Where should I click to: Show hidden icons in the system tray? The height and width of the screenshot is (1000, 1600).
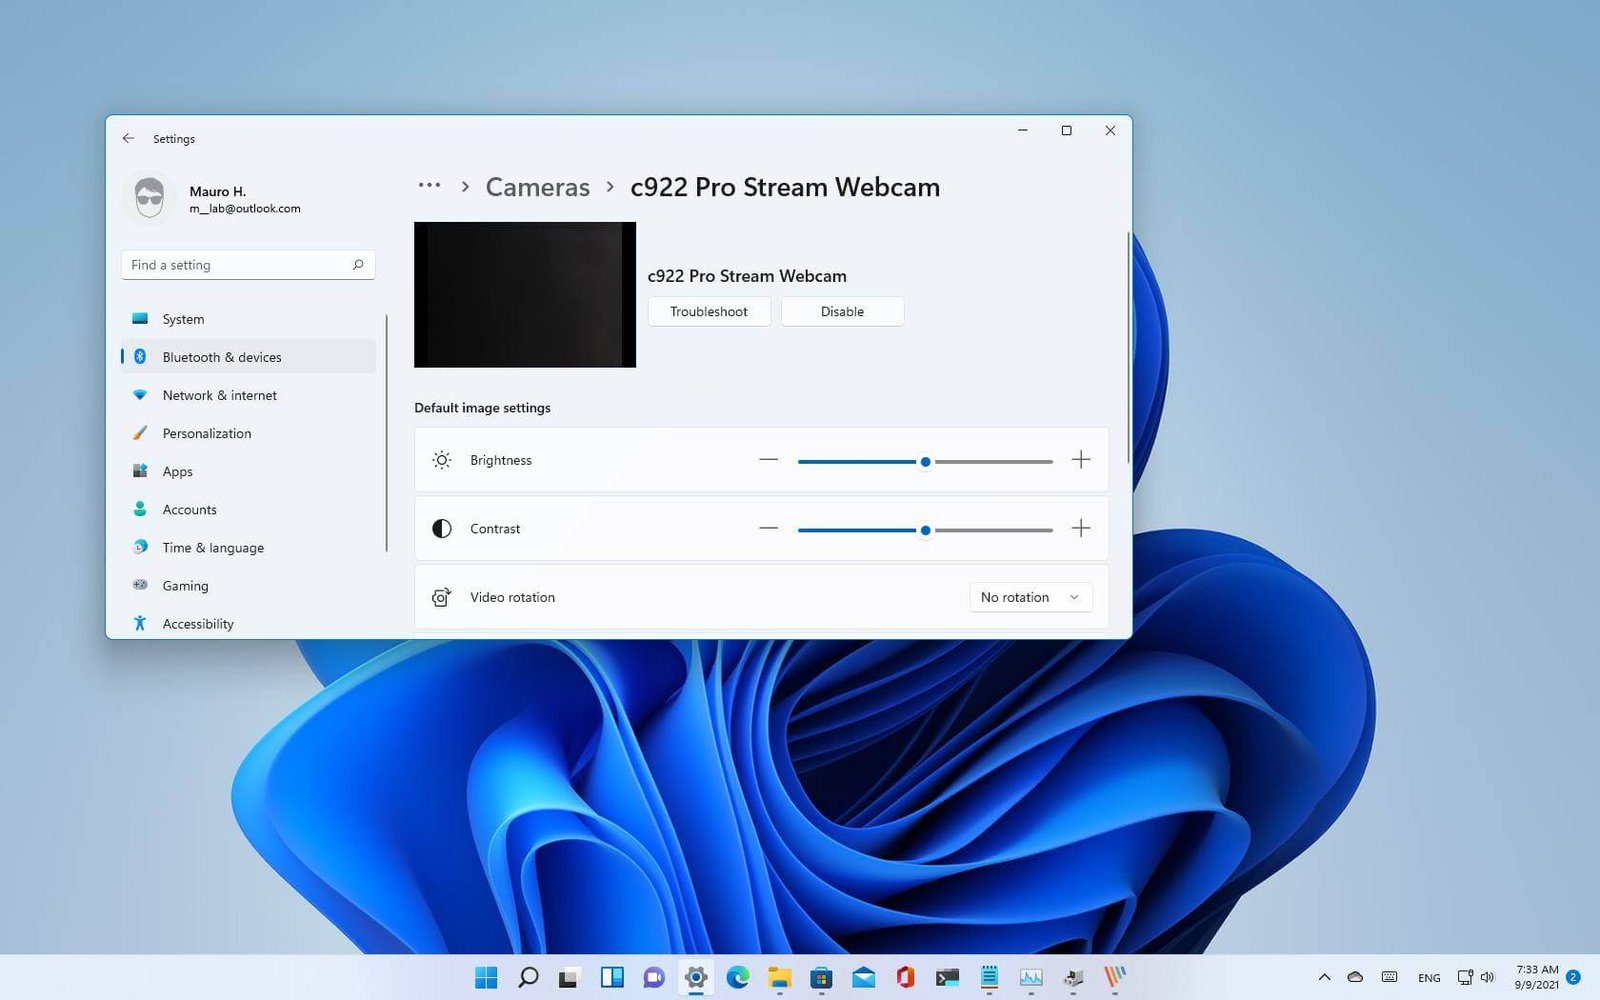point(1323,977)
